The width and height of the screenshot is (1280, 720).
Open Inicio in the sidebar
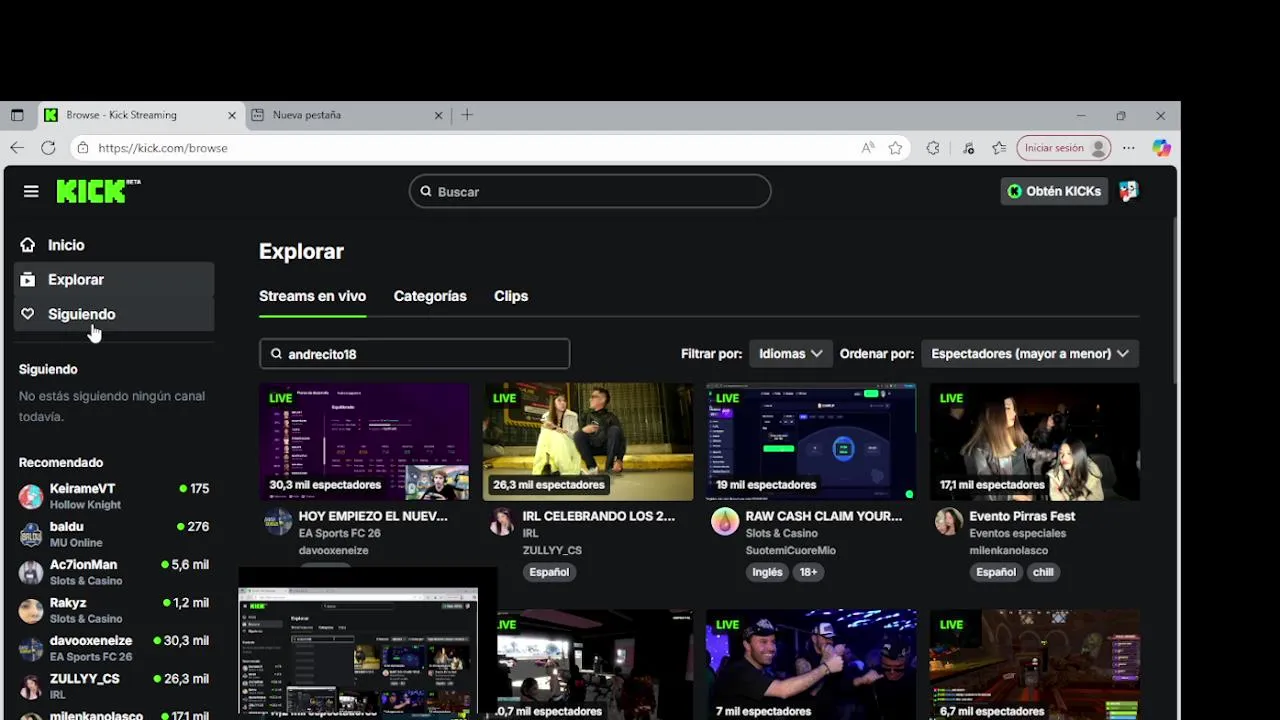tap(114, 245)
